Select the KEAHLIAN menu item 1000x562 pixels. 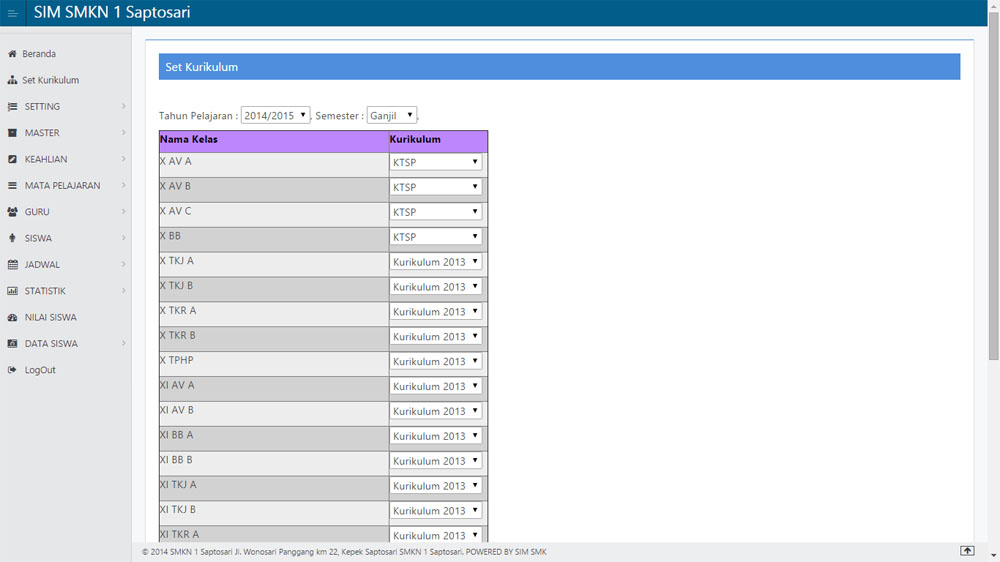(x=46, y=159)
